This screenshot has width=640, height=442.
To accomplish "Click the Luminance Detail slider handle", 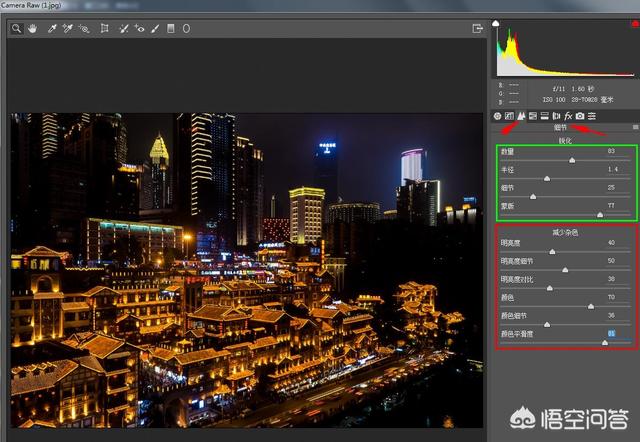I will coord(565,270).
